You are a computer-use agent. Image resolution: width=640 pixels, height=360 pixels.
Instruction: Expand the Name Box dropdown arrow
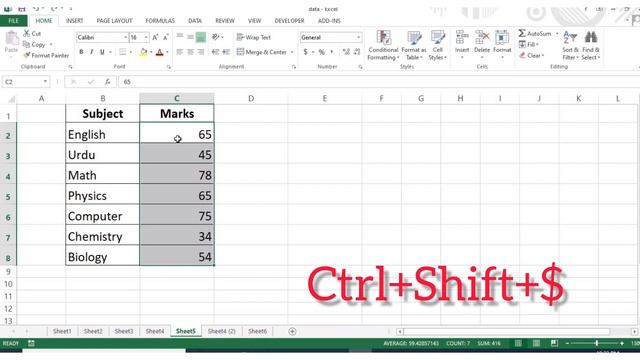(x=45, y=82)
